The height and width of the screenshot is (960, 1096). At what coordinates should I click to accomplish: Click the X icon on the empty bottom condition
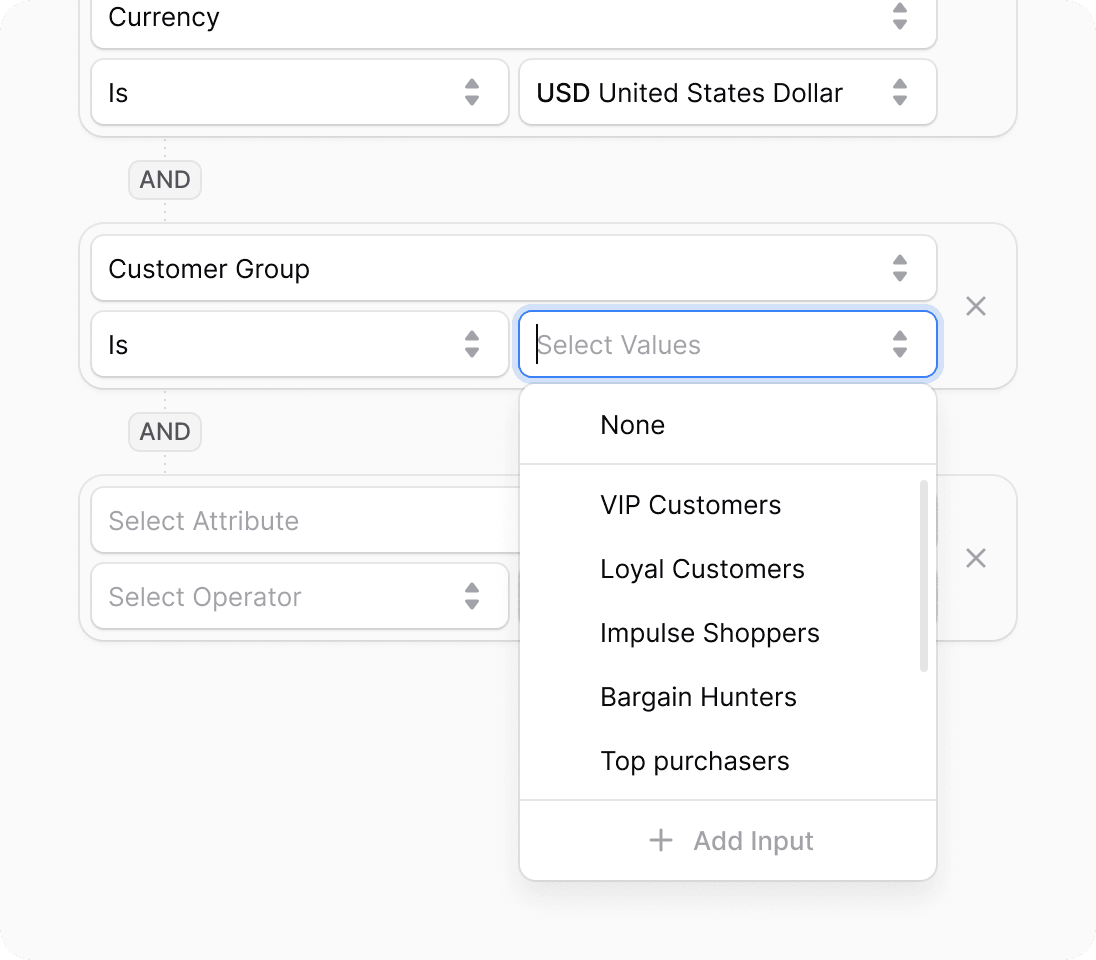point(976,559)
